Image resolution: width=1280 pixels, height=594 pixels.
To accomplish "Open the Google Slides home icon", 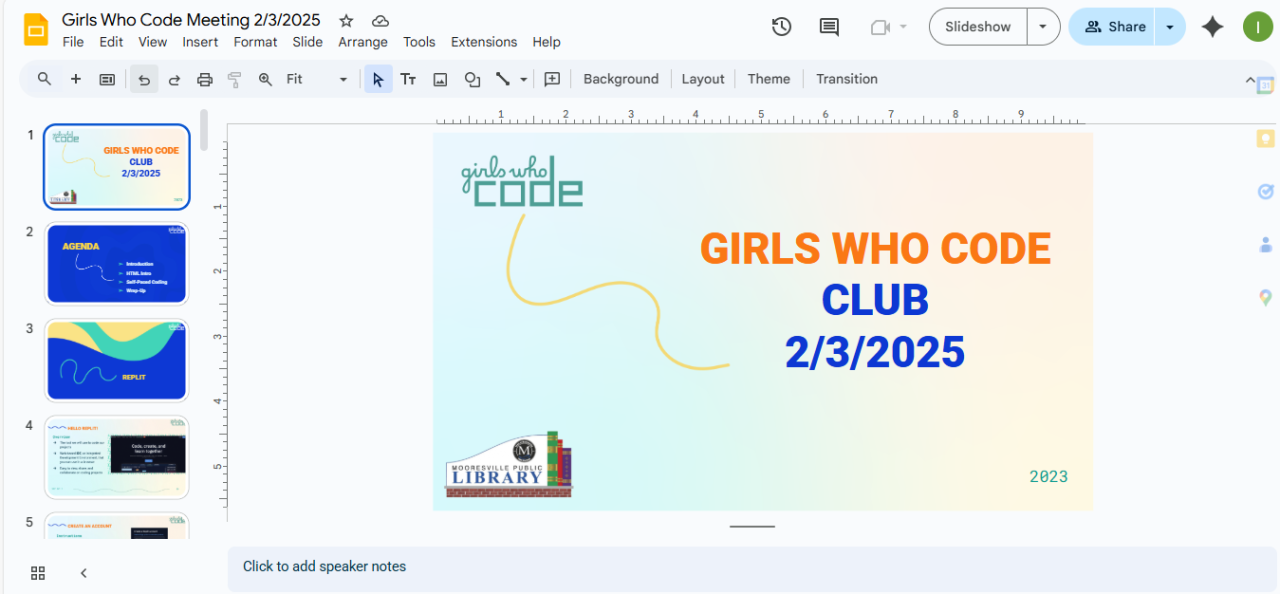I will point(37,30).
